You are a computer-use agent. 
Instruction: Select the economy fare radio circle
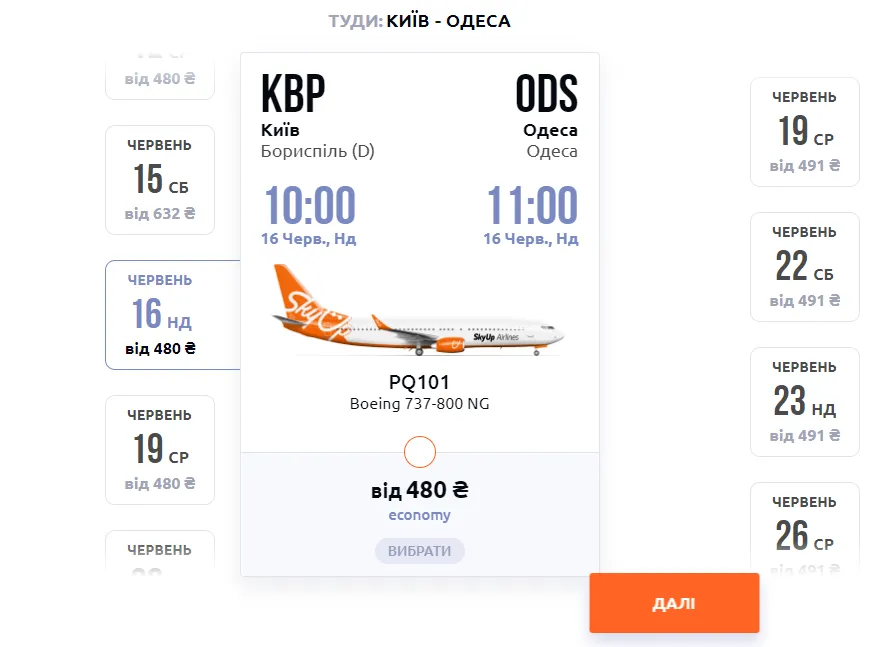point(420,452)
